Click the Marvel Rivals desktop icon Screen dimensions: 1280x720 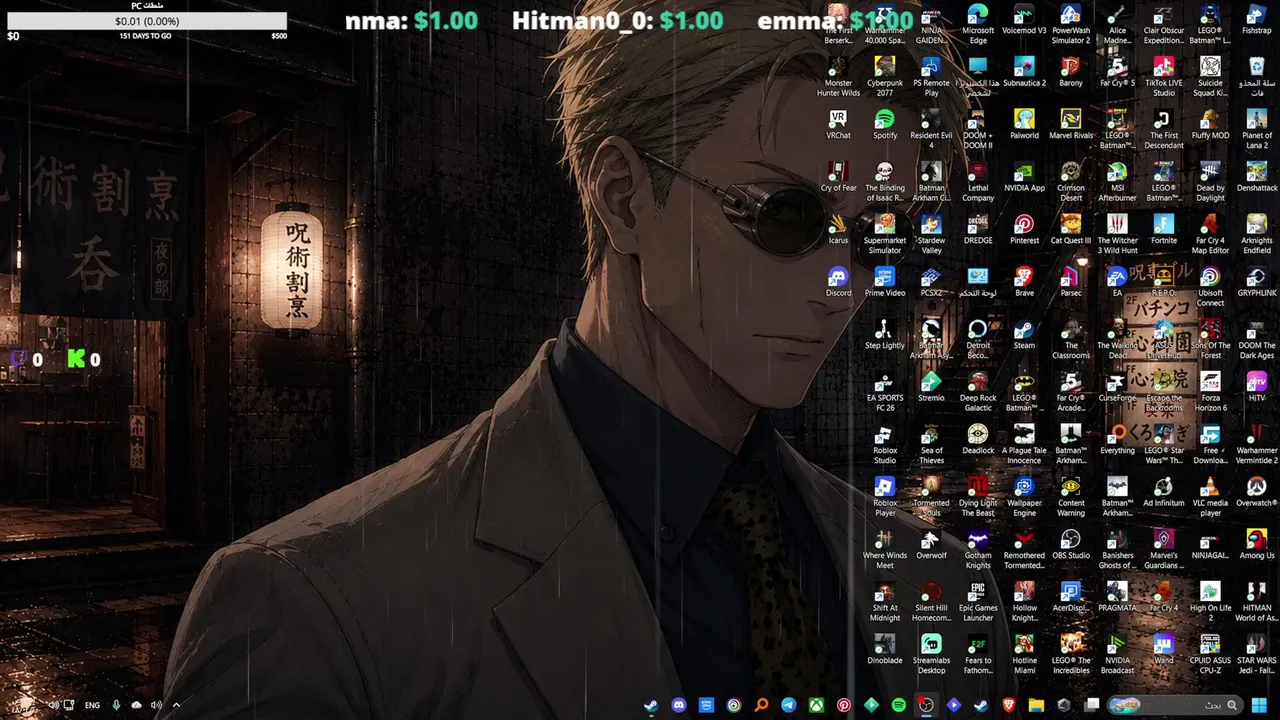1070,124
